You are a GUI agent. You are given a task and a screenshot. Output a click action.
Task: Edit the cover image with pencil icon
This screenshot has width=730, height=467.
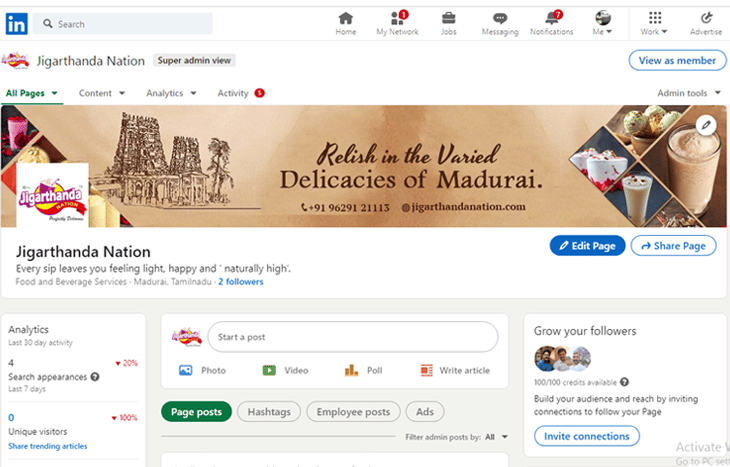pos(706,125)
